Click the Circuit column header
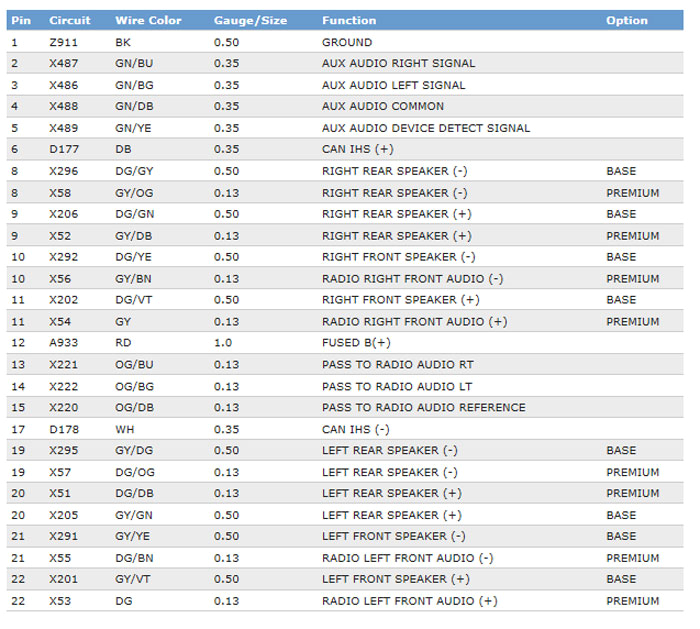Image resolution: width=700 pixels, height=629 pixels. coord(69,20)
